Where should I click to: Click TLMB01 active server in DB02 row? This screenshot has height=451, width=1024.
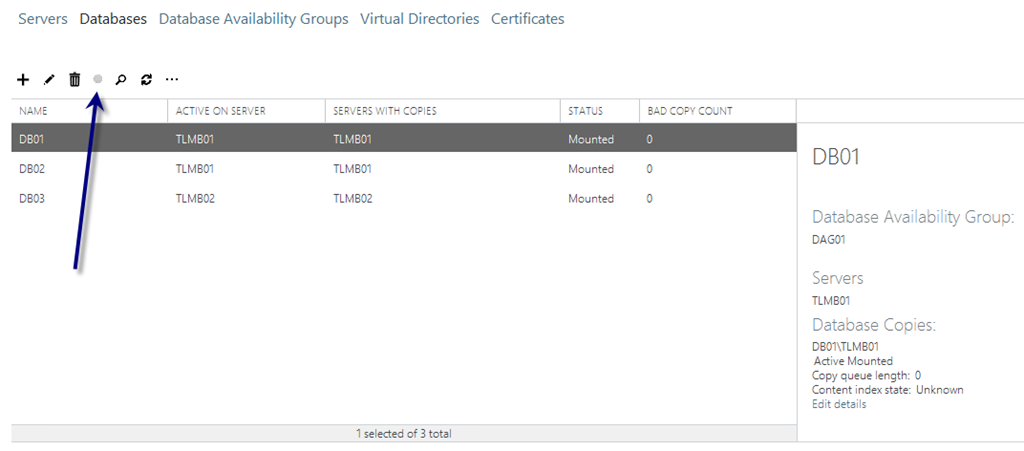(195, 168)
